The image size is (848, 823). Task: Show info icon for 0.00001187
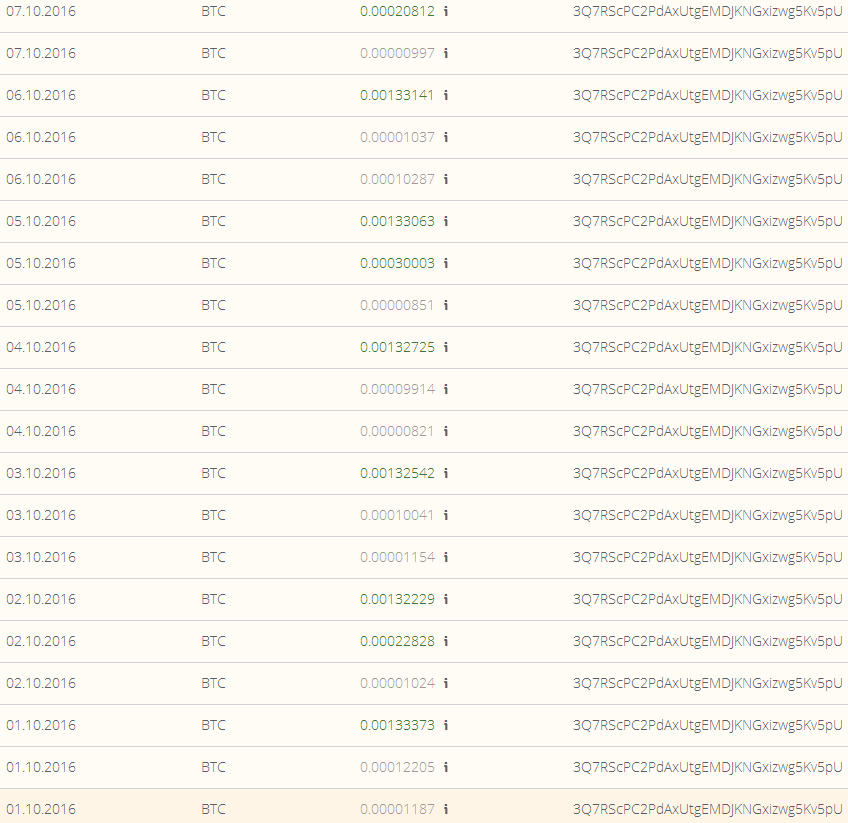(446, 809)
